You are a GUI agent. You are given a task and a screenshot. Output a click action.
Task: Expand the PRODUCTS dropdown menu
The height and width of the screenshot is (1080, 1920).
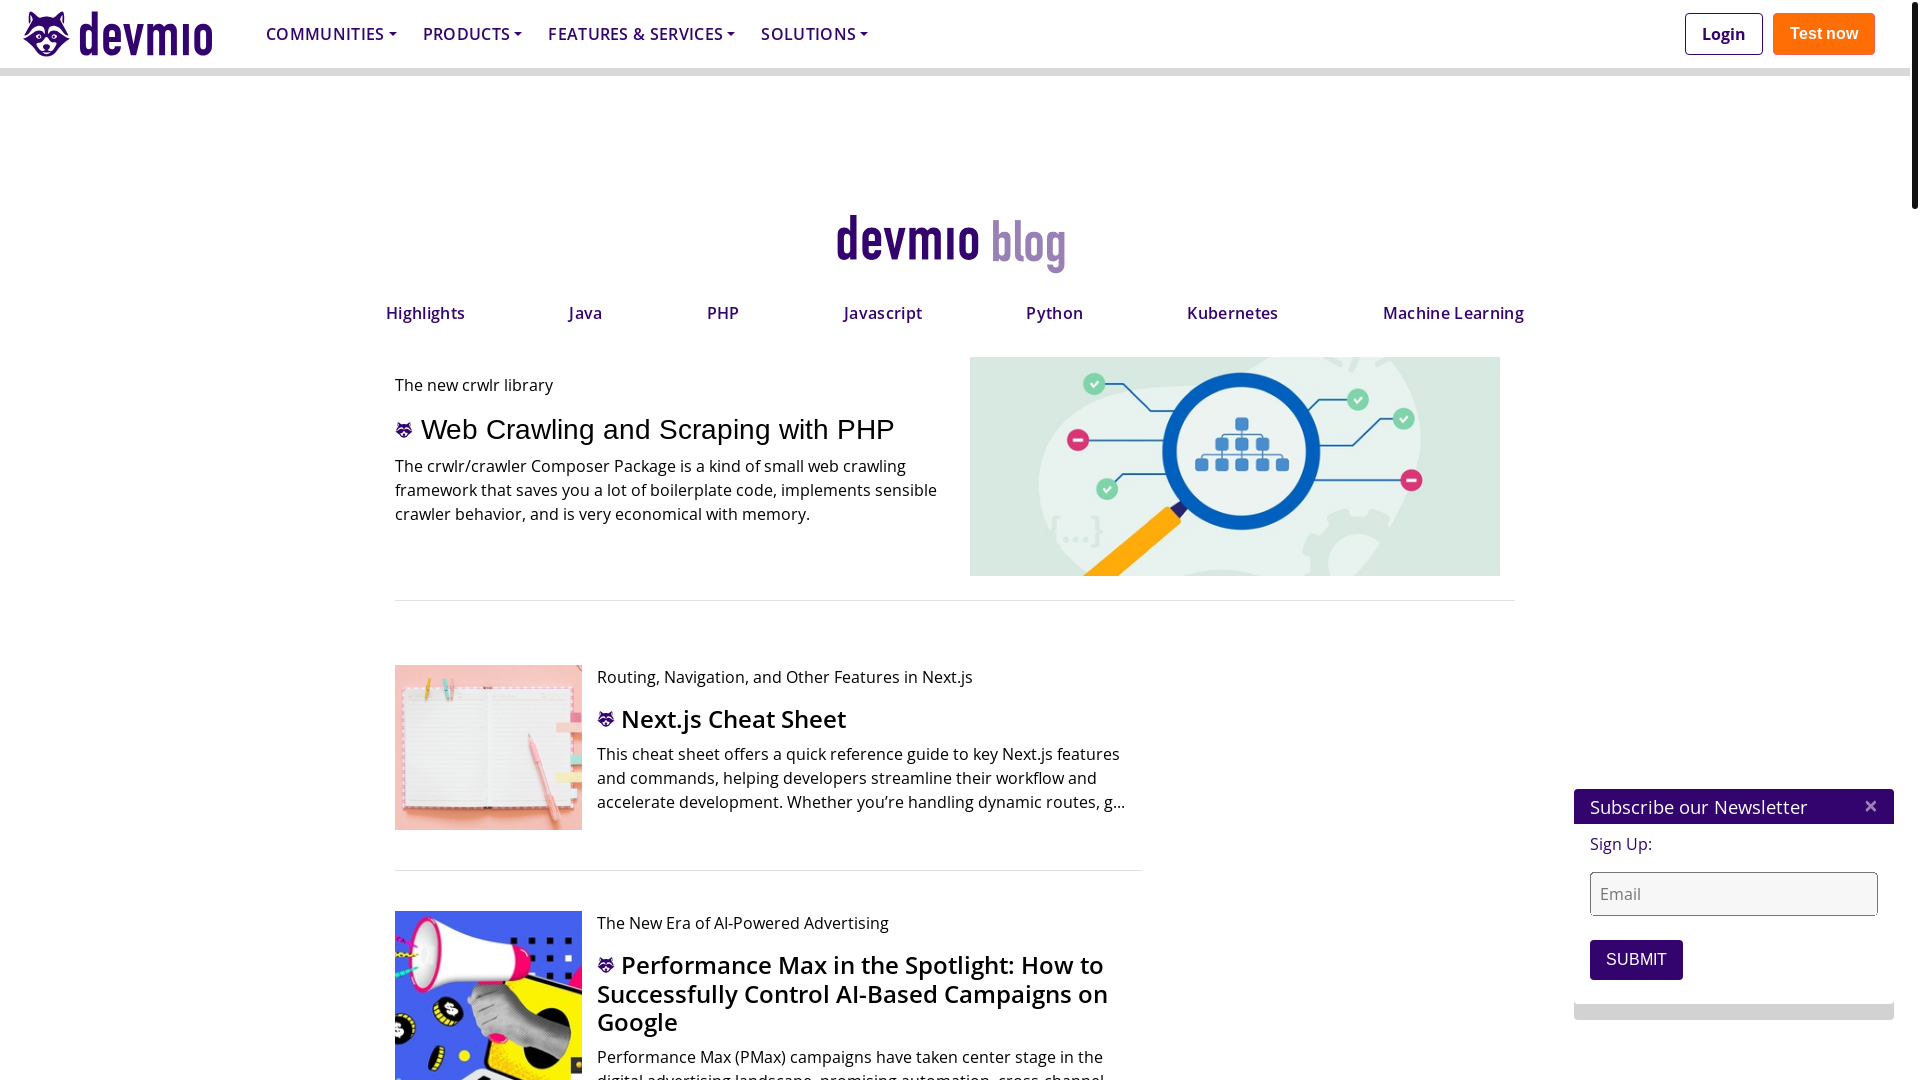pyautogui.click(x=472, y=34)
